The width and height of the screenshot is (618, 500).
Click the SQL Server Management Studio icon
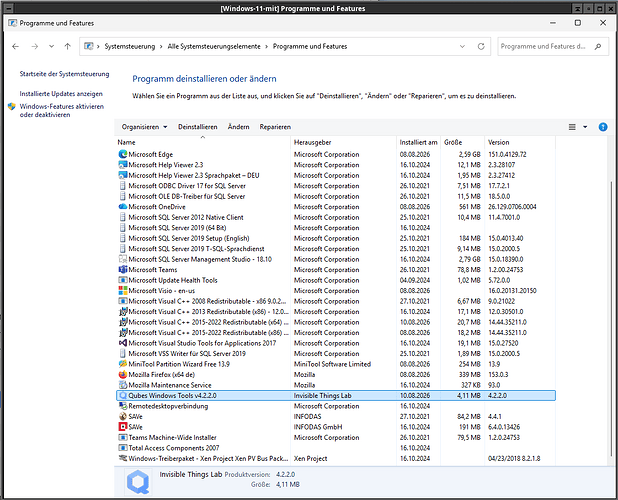pos(123,259)
